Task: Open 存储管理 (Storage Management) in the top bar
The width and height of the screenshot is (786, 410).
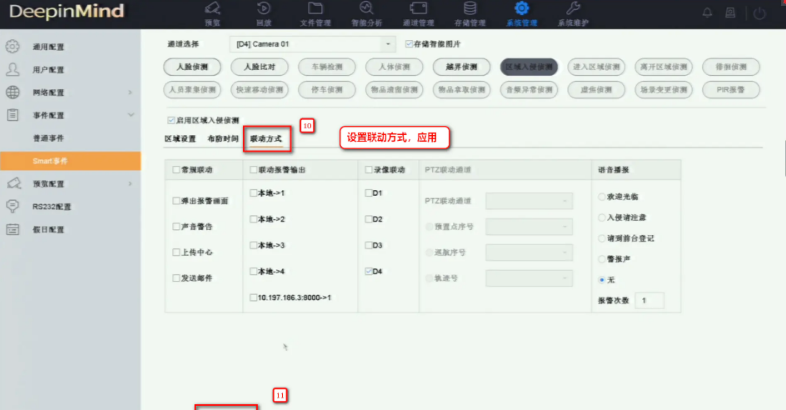Action: click(469, 13)
